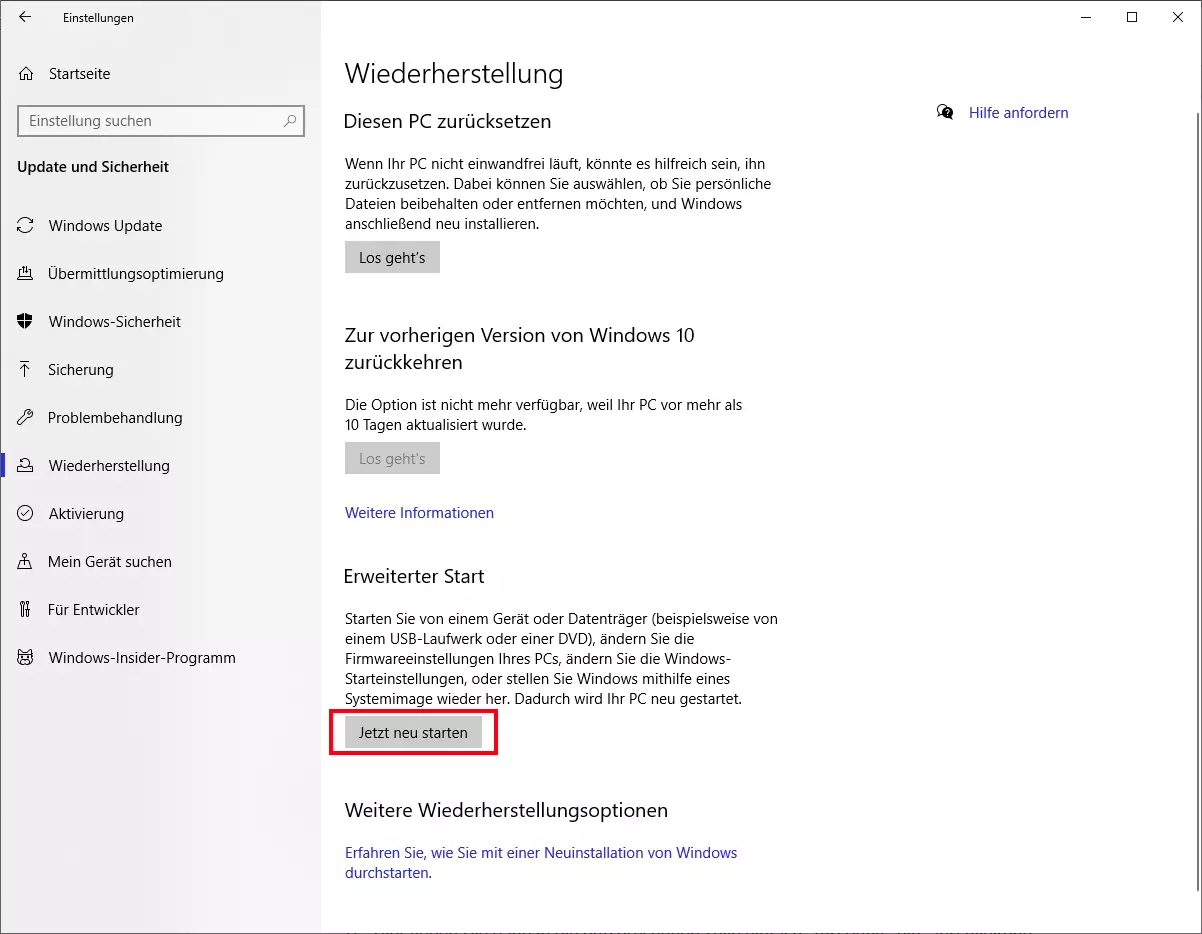Viewport: 1202px width, 934px height.
Task: Click Weitere Wiederherstellungsoptionen heading
Action: (506, 810)
